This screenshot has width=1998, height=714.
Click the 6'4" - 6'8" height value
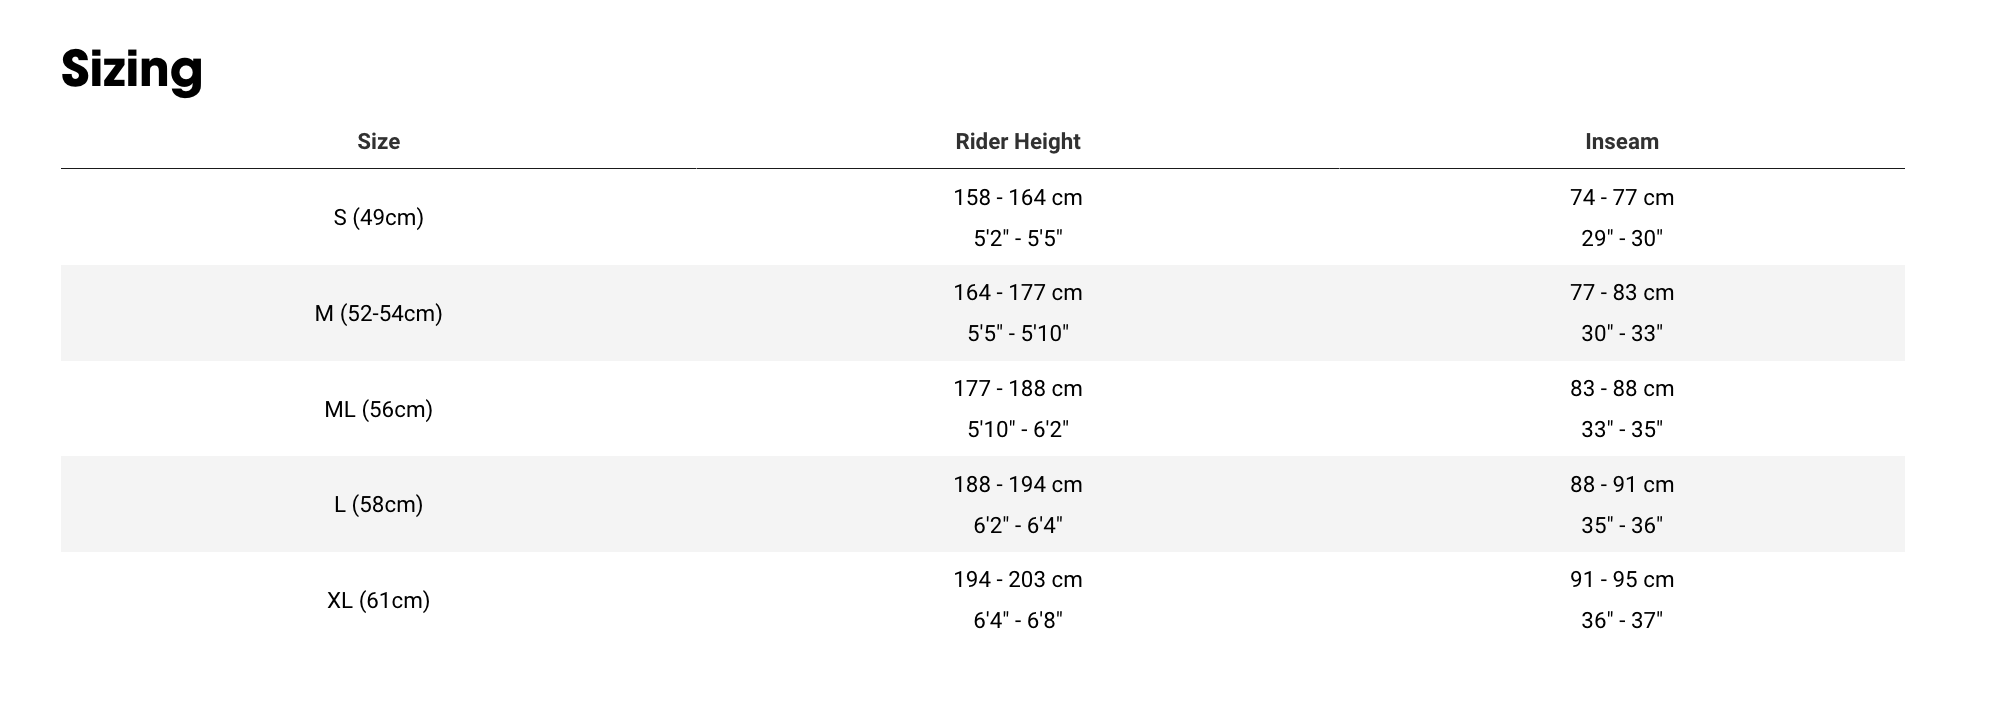pyautogui.click(x=1017, y=621)
